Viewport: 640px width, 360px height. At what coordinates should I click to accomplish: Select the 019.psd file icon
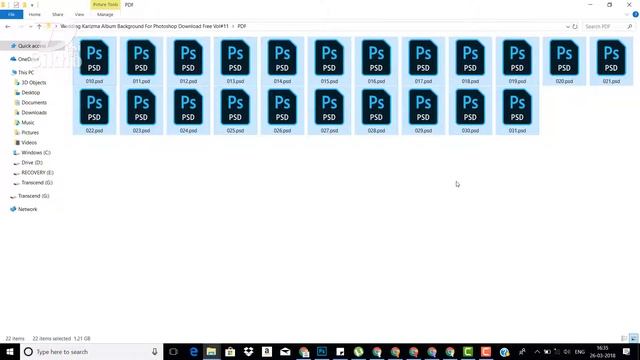click(517, 58)
